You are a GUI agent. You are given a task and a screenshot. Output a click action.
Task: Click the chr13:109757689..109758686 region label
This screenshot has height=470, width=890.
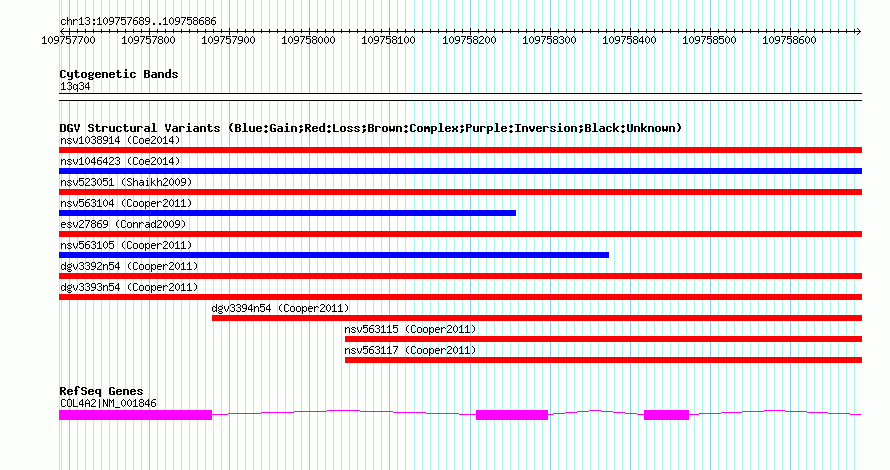(138, 22)
